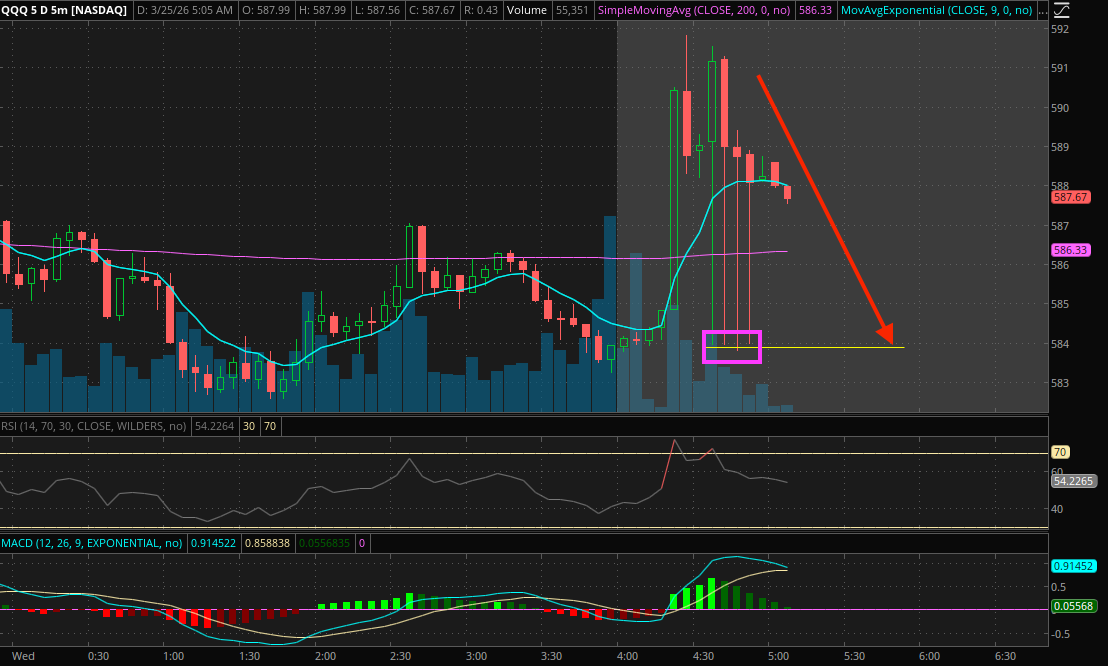Click the 5:30 time axis label
Image resolution: width=1108 pixels, height=666 pixels.
854,656
